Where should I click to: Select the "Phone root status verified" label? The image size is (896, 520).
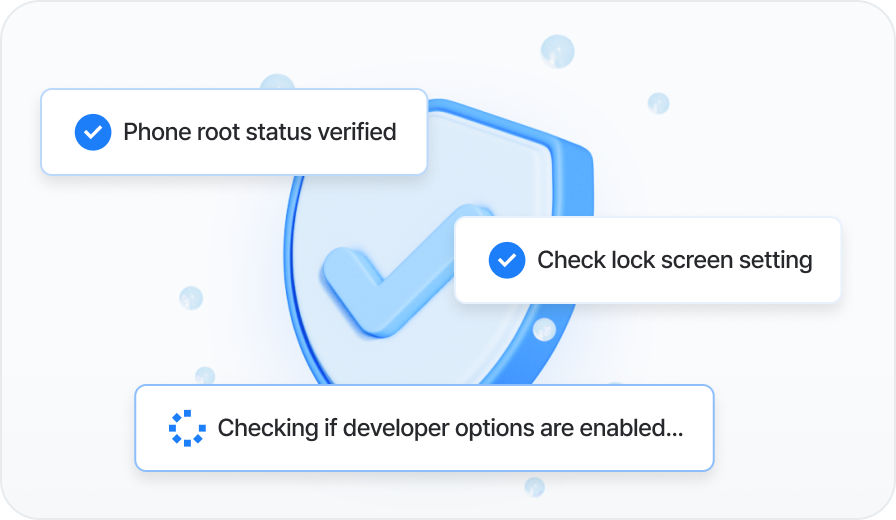click(x=259, y=132)
